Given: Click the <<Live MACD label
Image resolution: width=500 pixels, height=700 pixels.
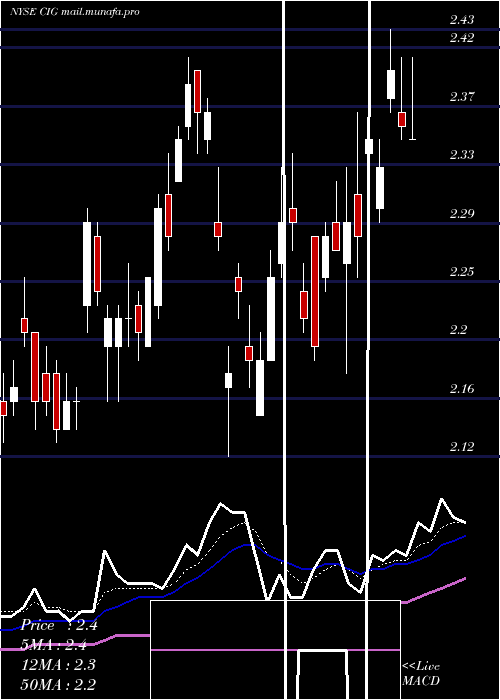Looking at the screenshot, I should (421, 673).
